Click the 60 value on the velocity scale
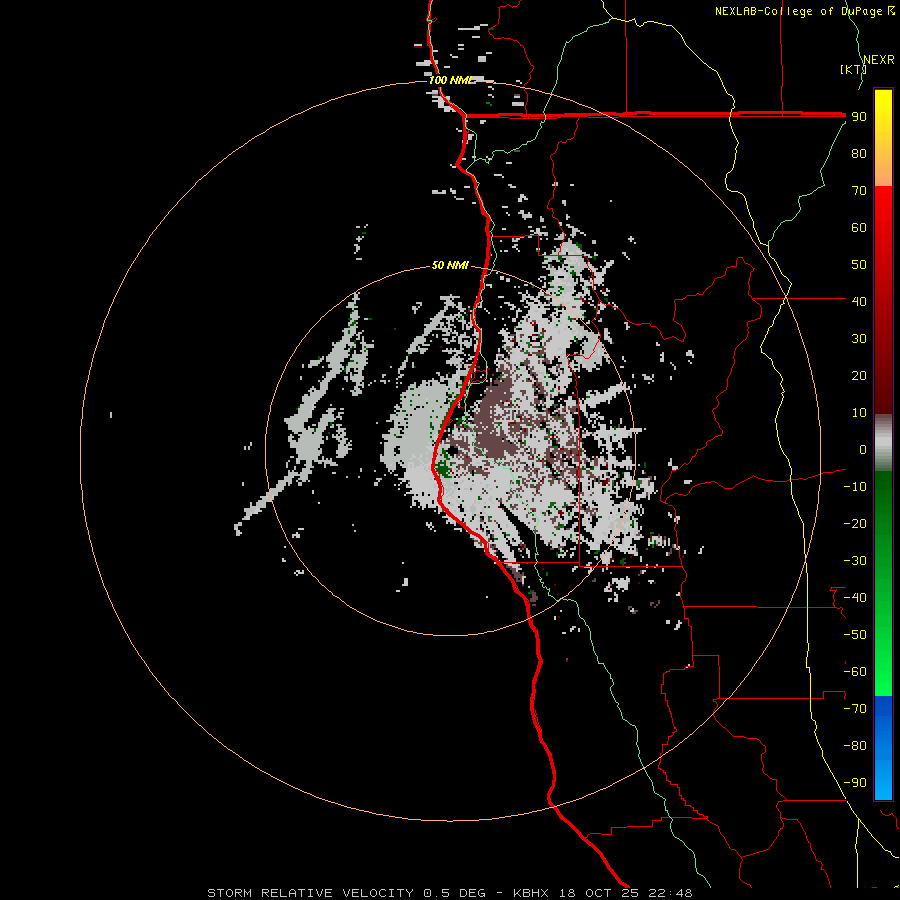 [x=859, y=228]
